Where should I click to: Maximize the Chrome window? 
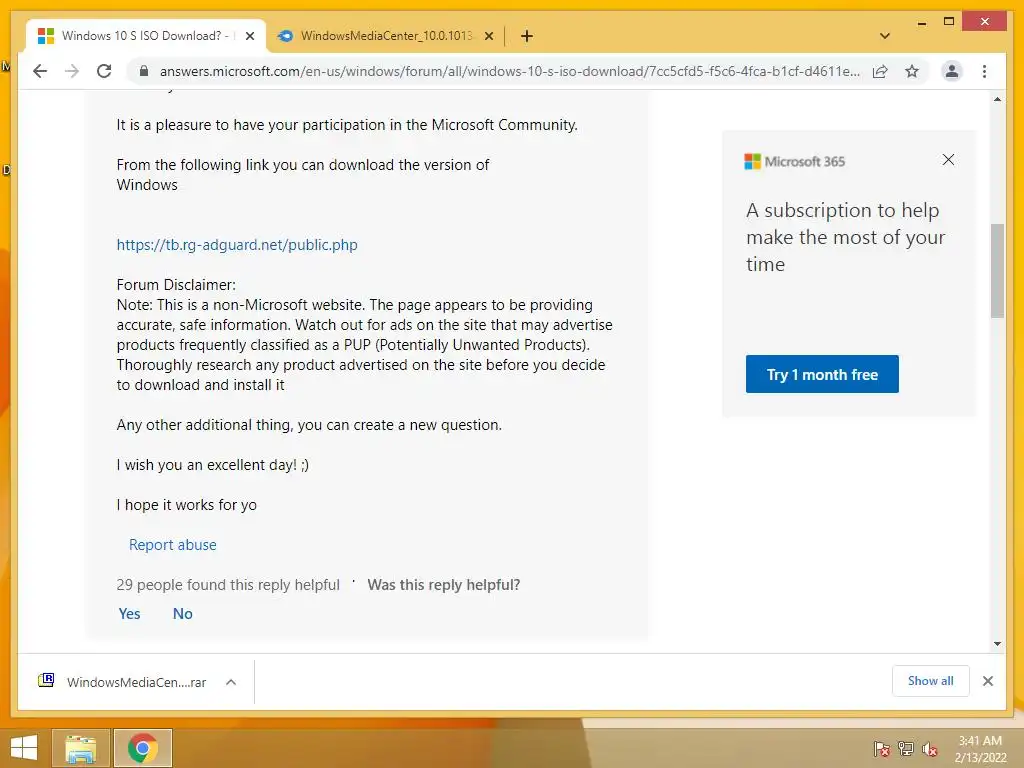949,22
